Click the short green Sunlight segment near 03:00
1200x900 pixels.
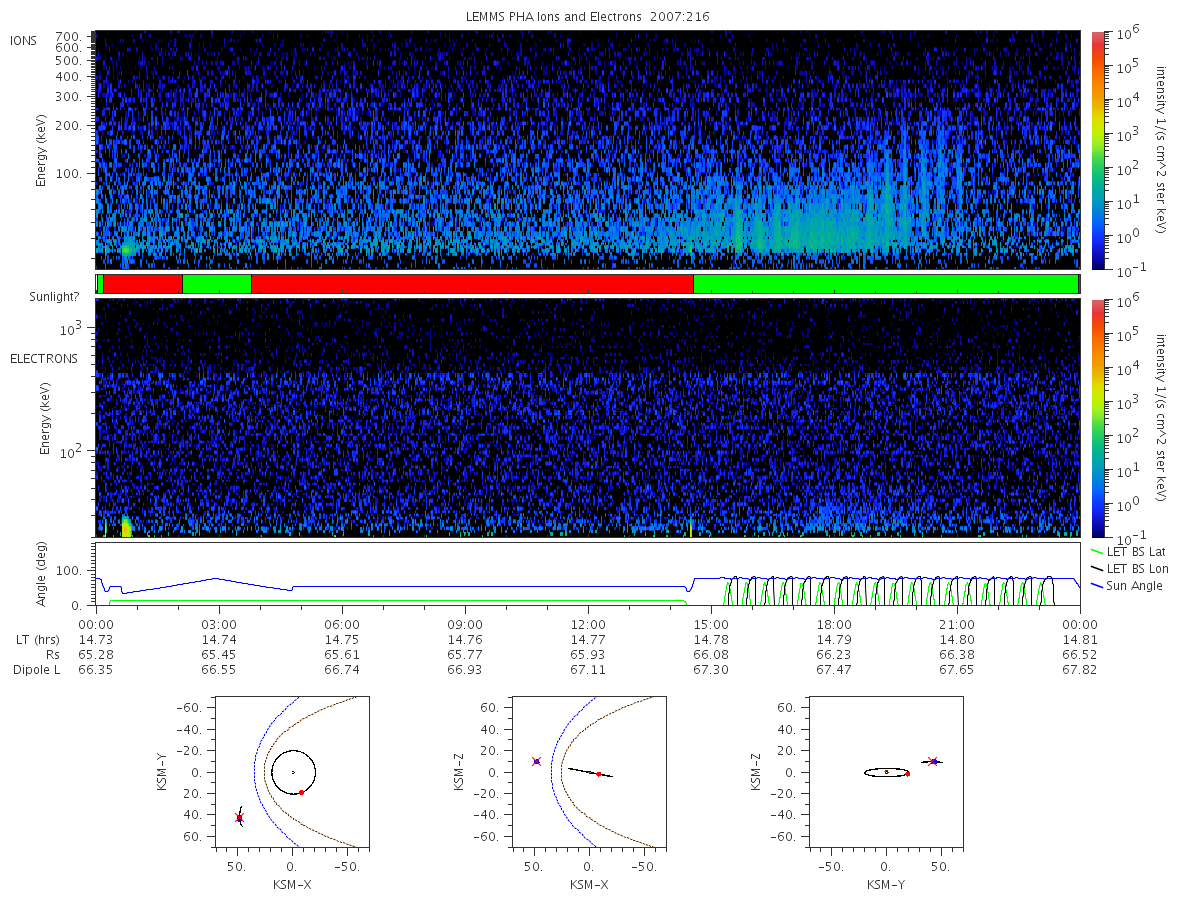[217, 284]
